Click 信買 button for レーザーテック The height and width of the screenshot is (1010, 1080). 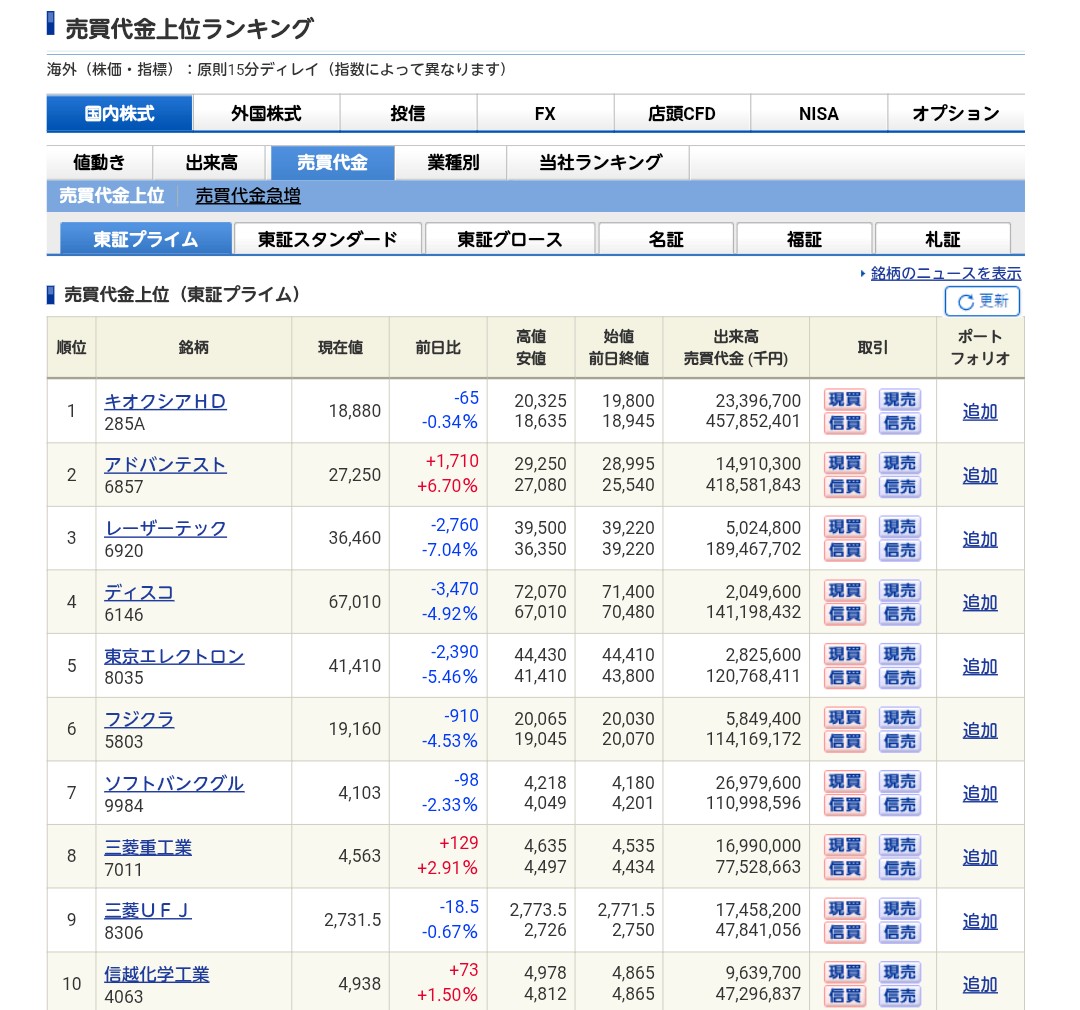click(843, 551)
